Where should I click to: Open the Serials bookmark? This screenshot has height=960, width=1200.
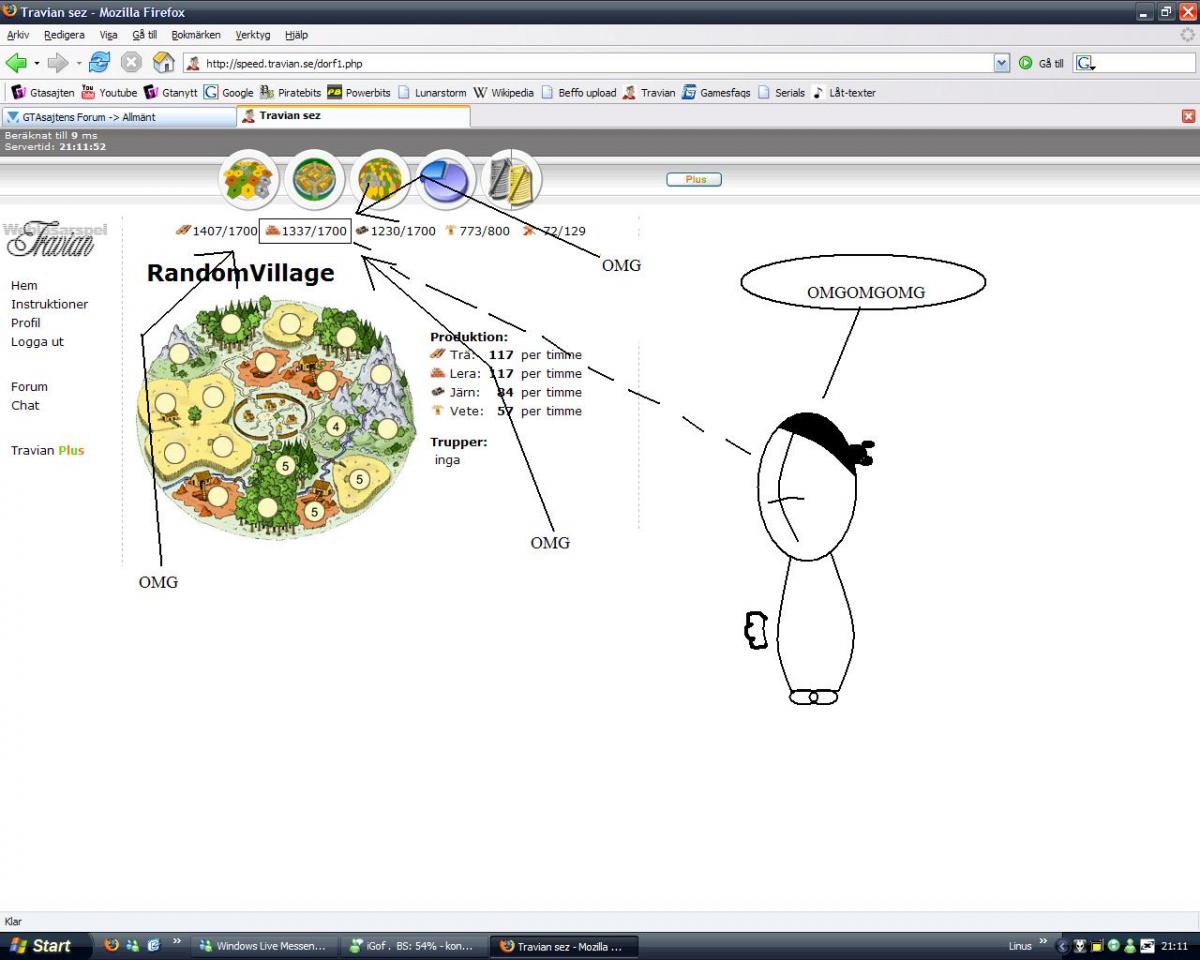[x=781, y=93]
